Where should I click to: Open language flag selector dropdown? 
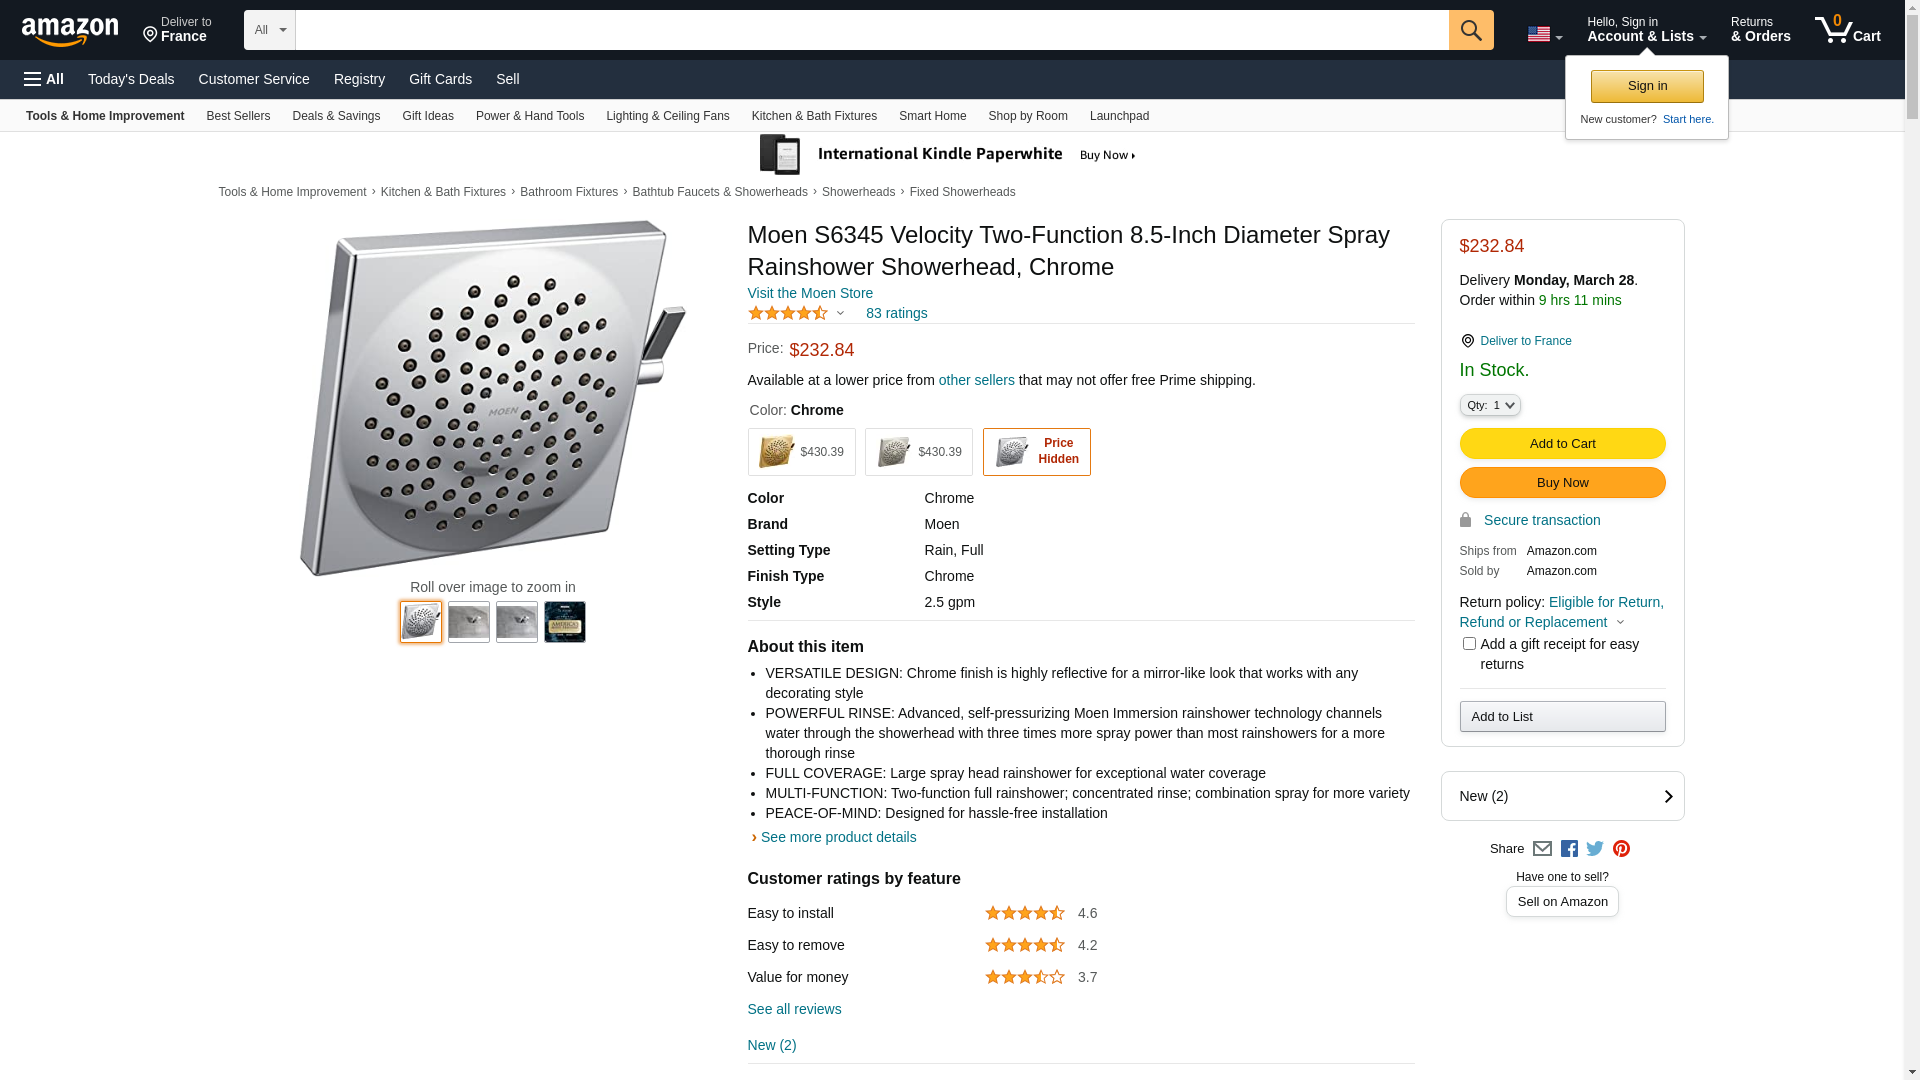(x=1544, y=35)
